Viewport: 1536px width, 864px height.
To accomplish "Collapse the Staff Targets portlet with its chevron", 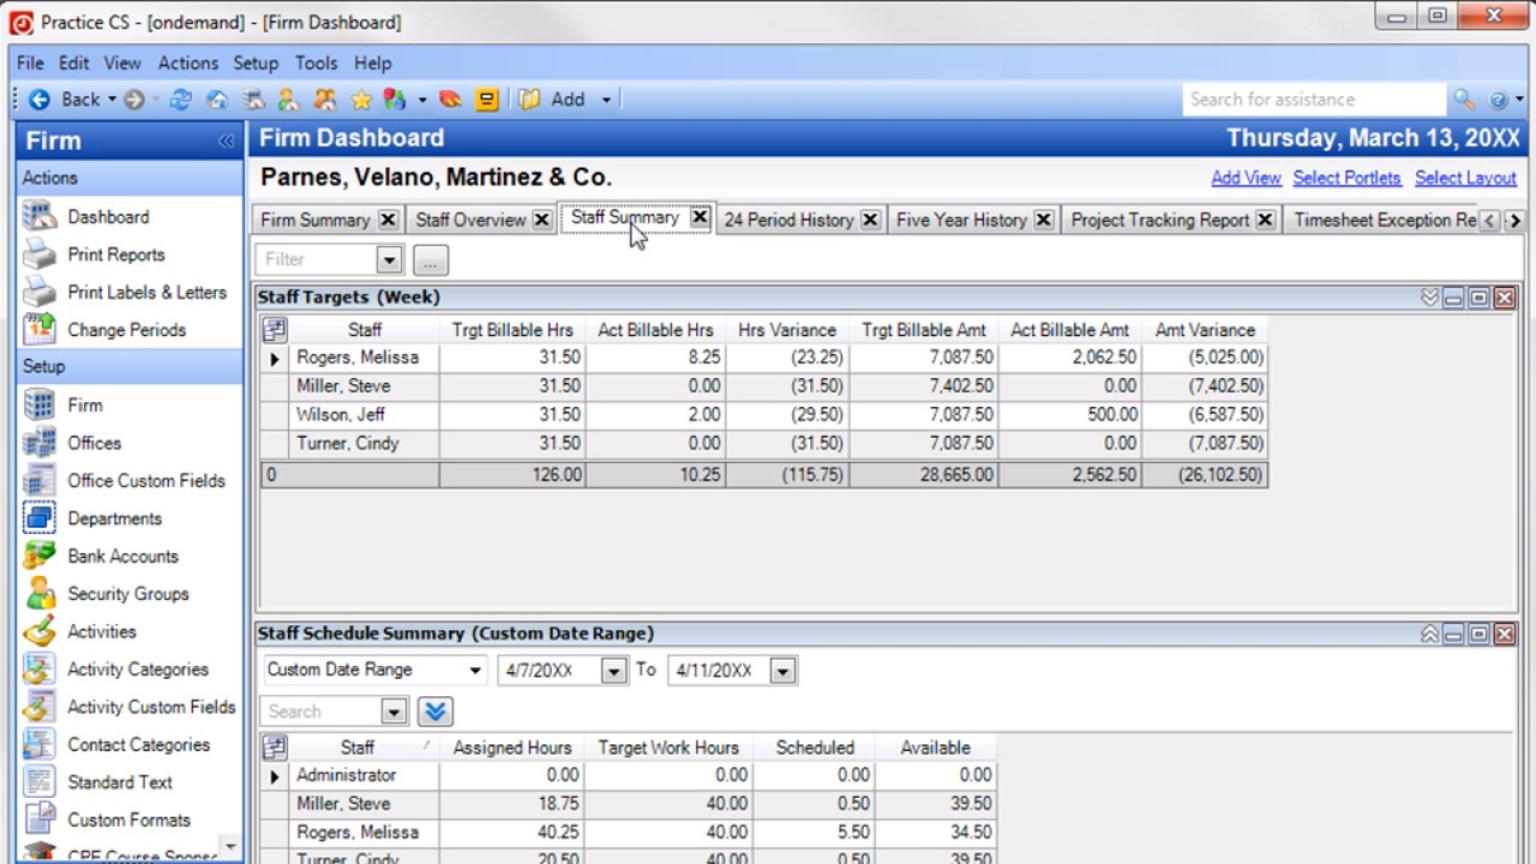I will [x=1428, y=296].
